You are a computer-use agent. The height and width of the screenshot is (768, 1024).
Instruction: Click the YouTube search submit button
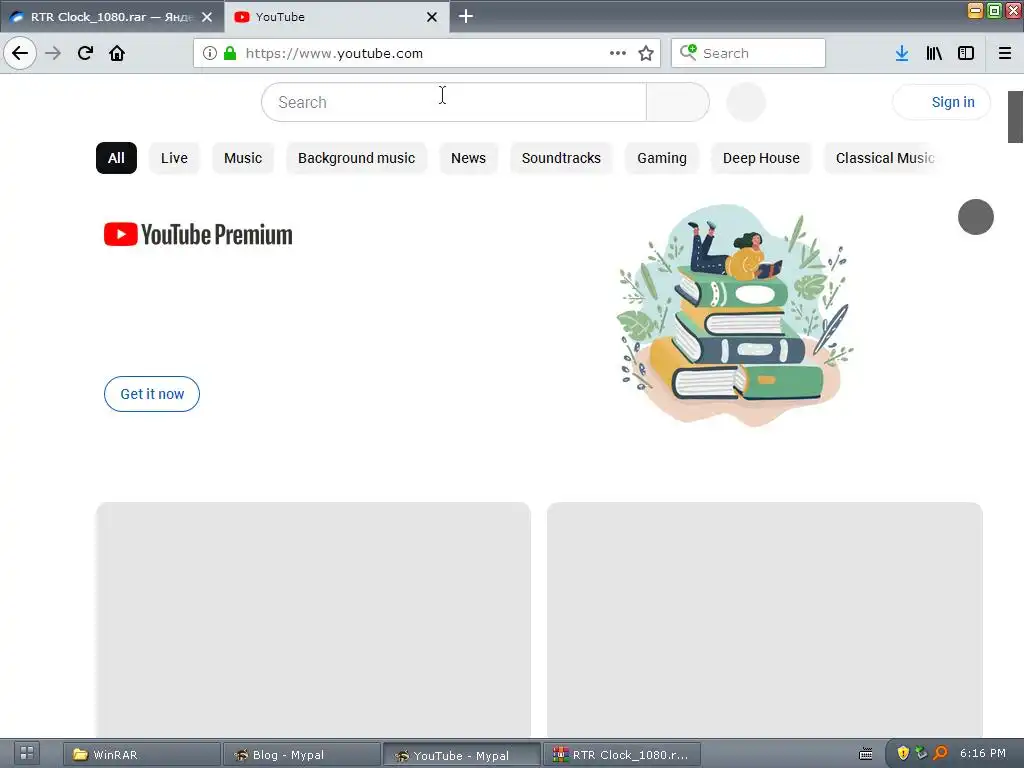point(678,102)
